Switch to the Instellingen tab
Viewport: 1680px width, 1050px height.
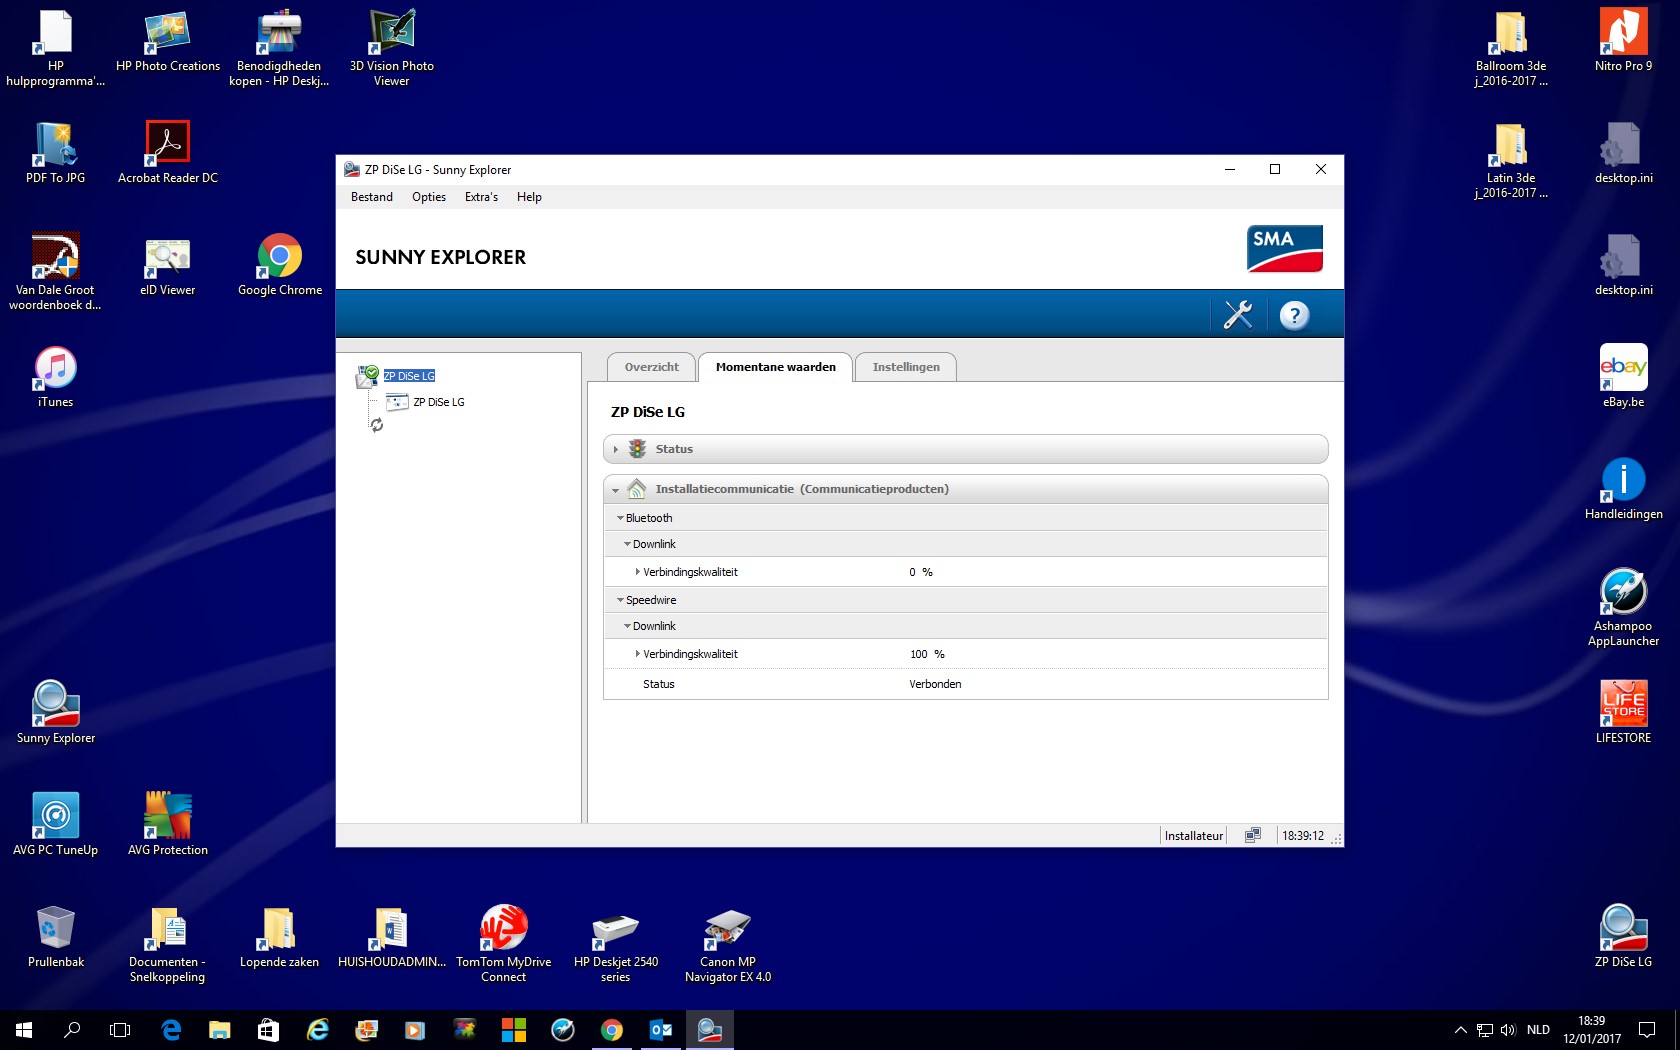tap(905, 367)
